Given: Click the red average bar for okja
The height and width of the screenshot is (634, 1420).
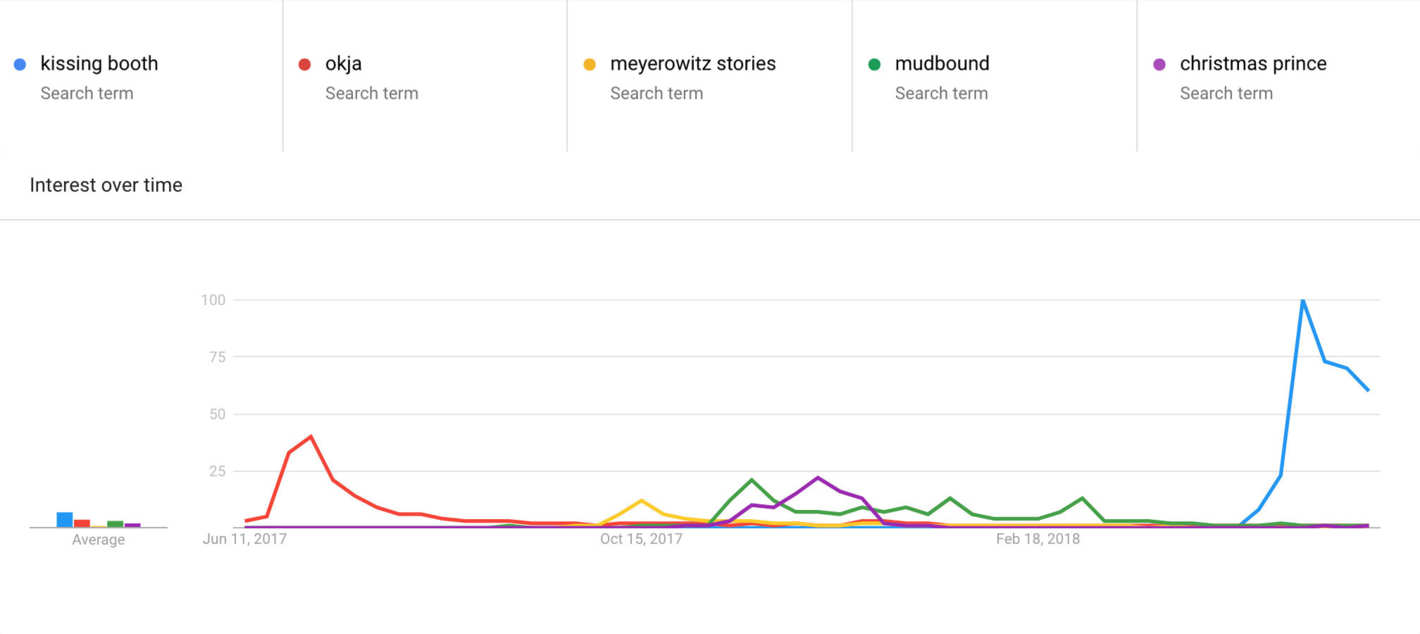Looking at the screenshot, I should pos(82,523).
